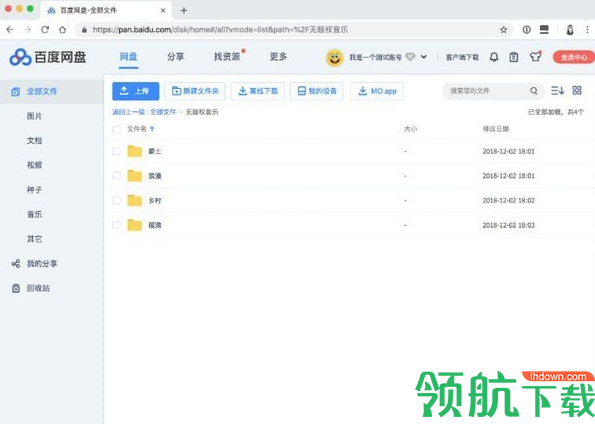Select 种子 category in sidebar

[x=34, y=190]
